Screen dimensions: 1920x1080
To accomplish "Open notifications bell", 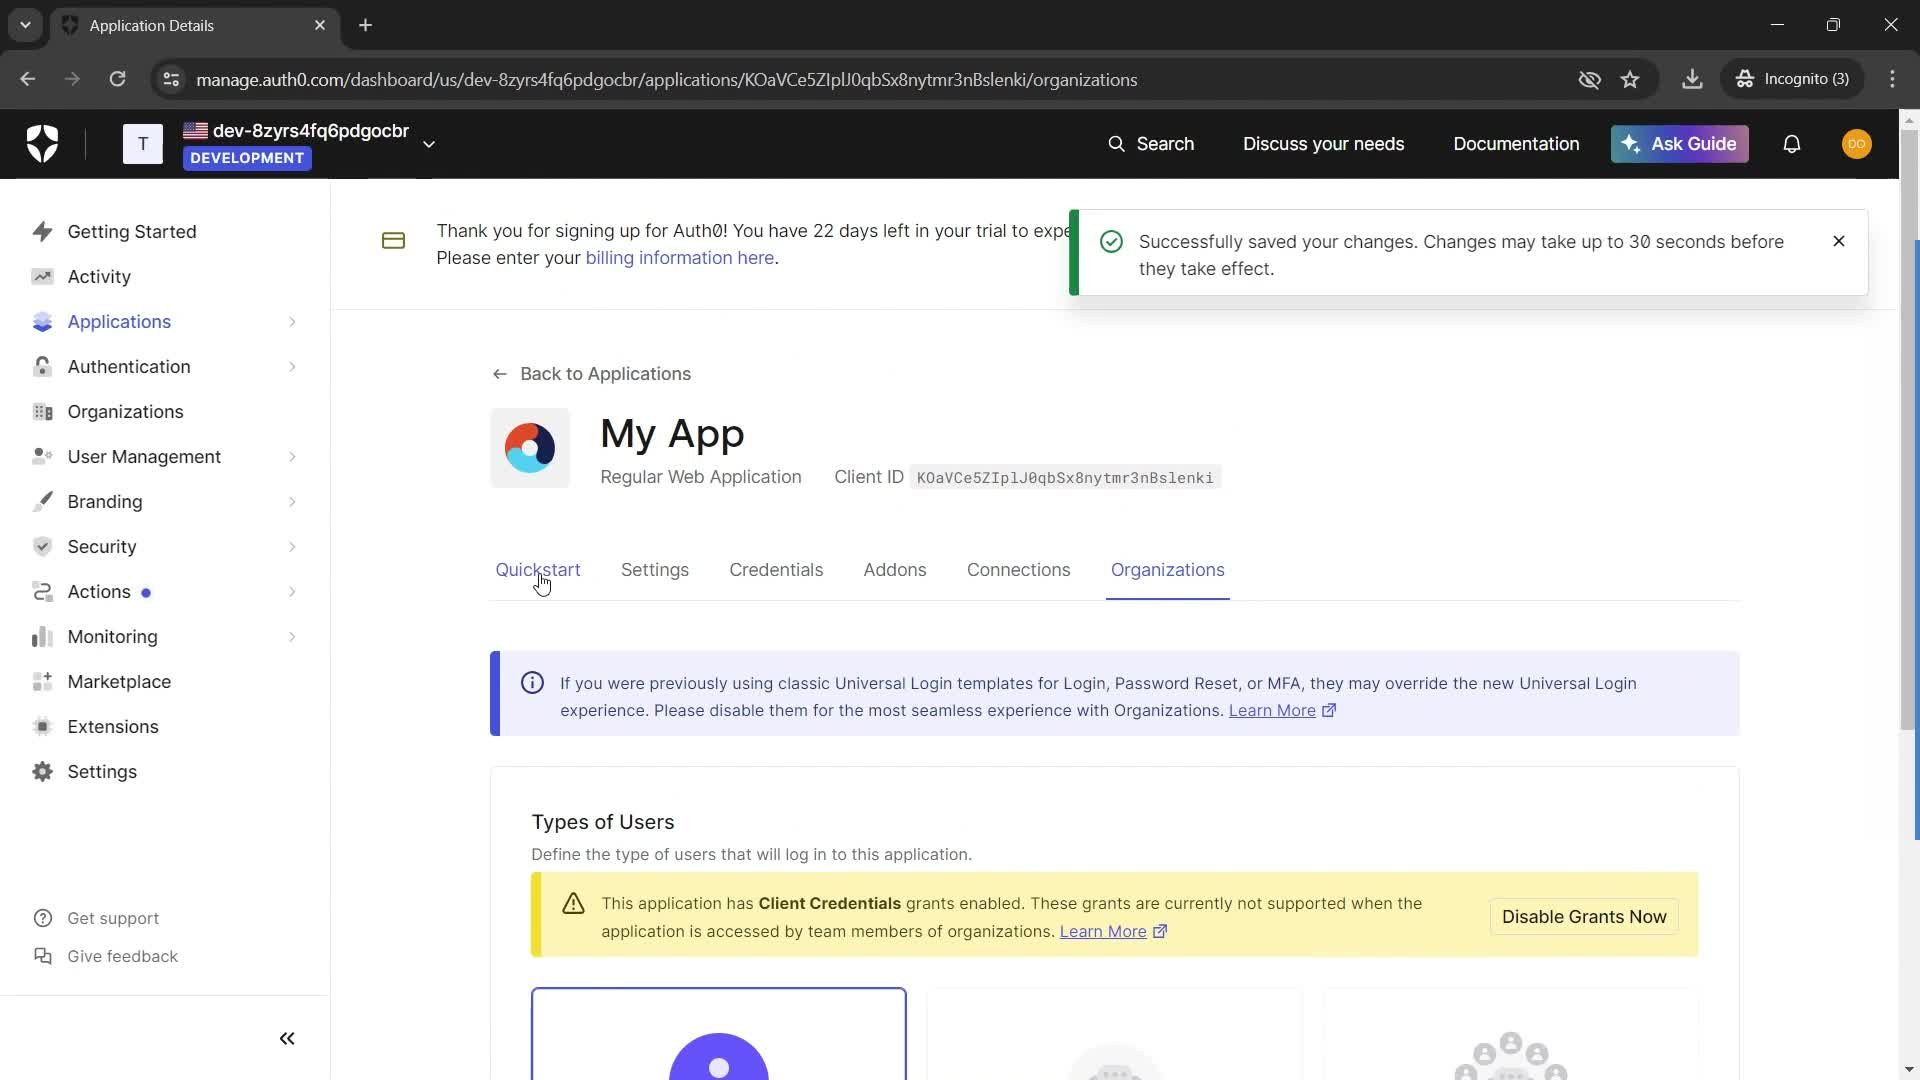I will click(1792, 144).
